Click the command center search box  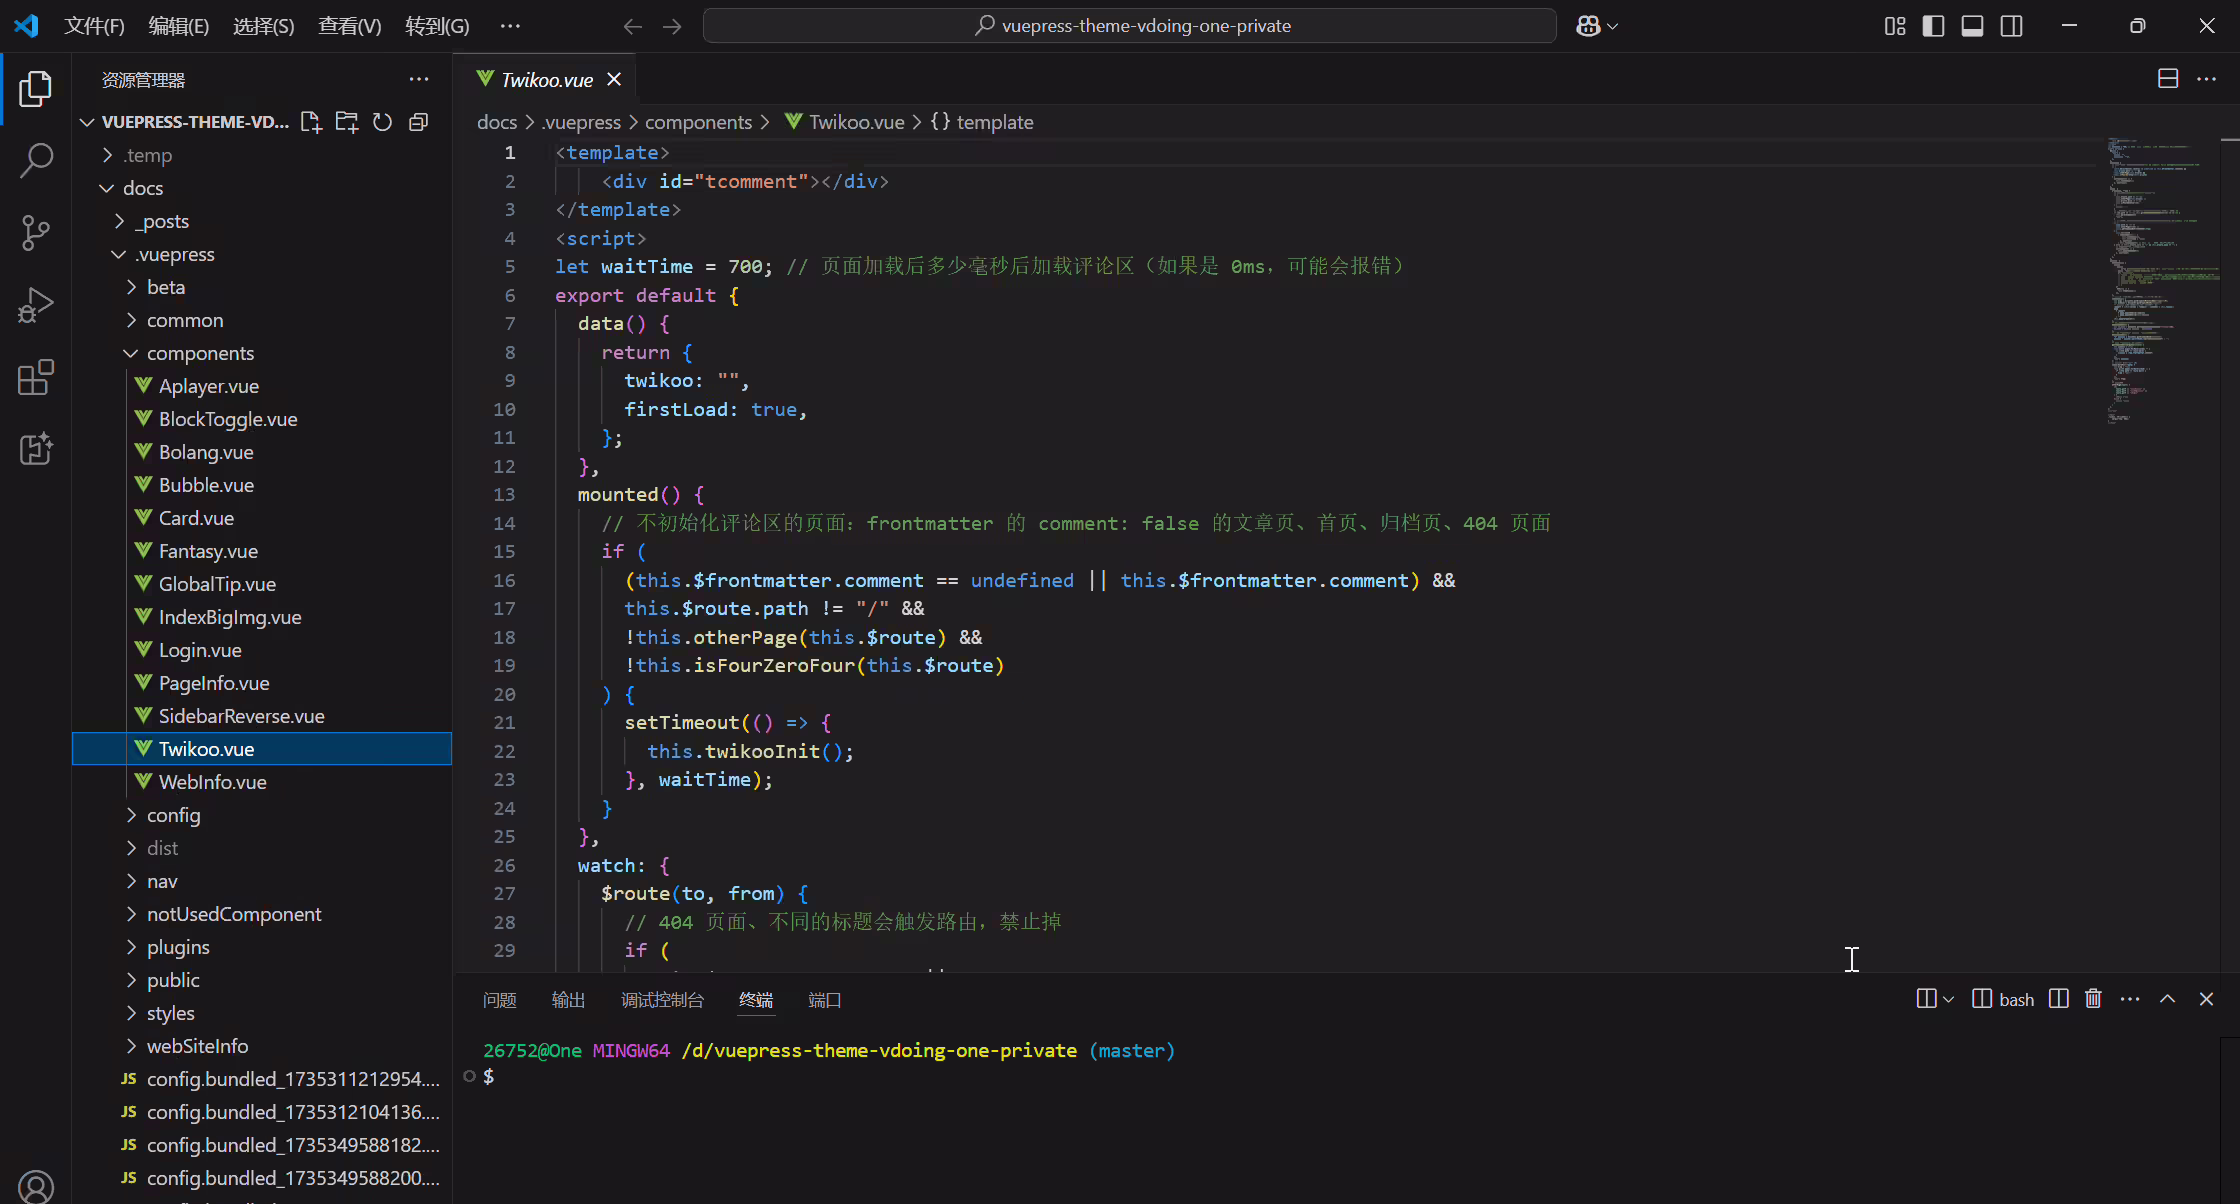pos(1130,26)
